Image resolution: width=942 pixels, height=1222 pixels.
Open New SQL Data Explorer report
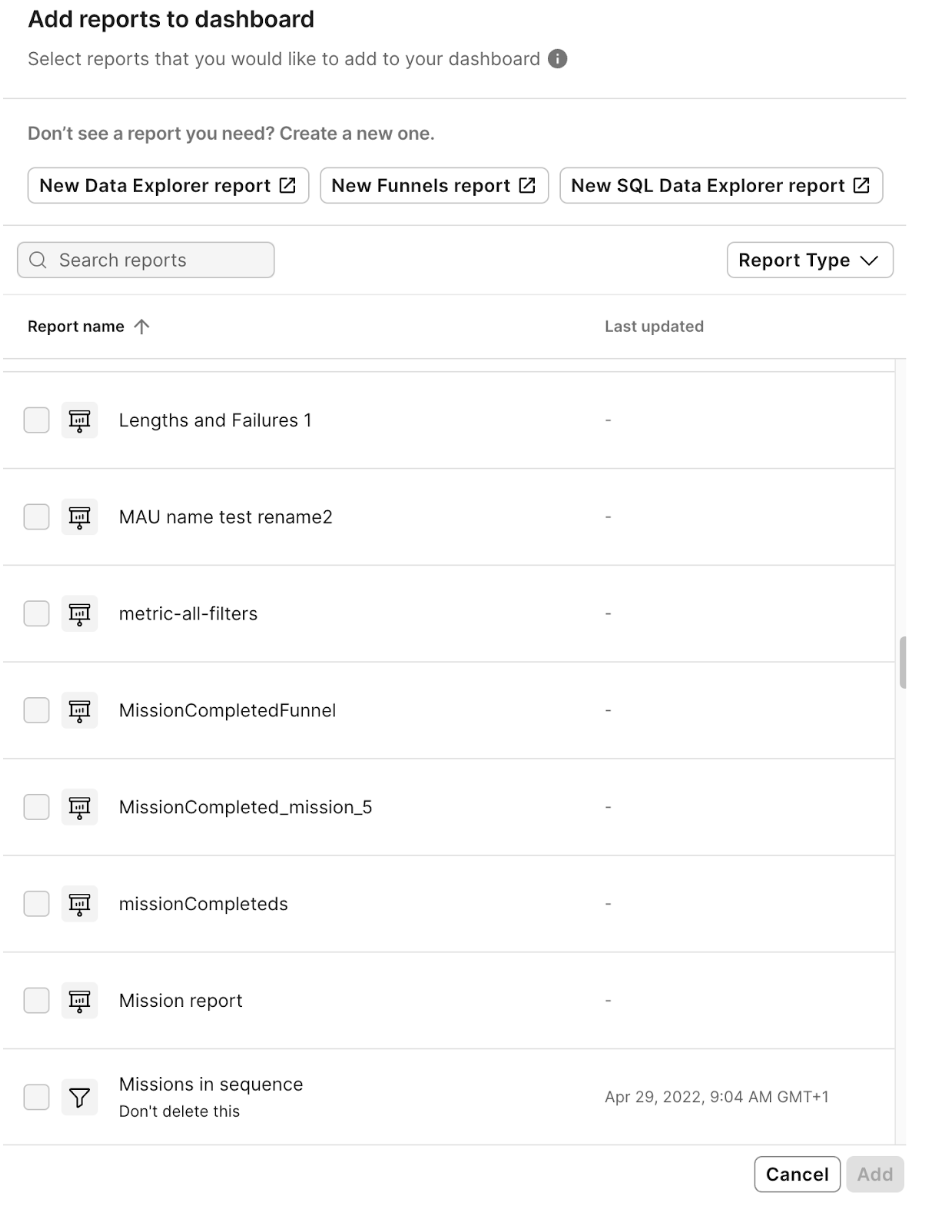[720, 186]
